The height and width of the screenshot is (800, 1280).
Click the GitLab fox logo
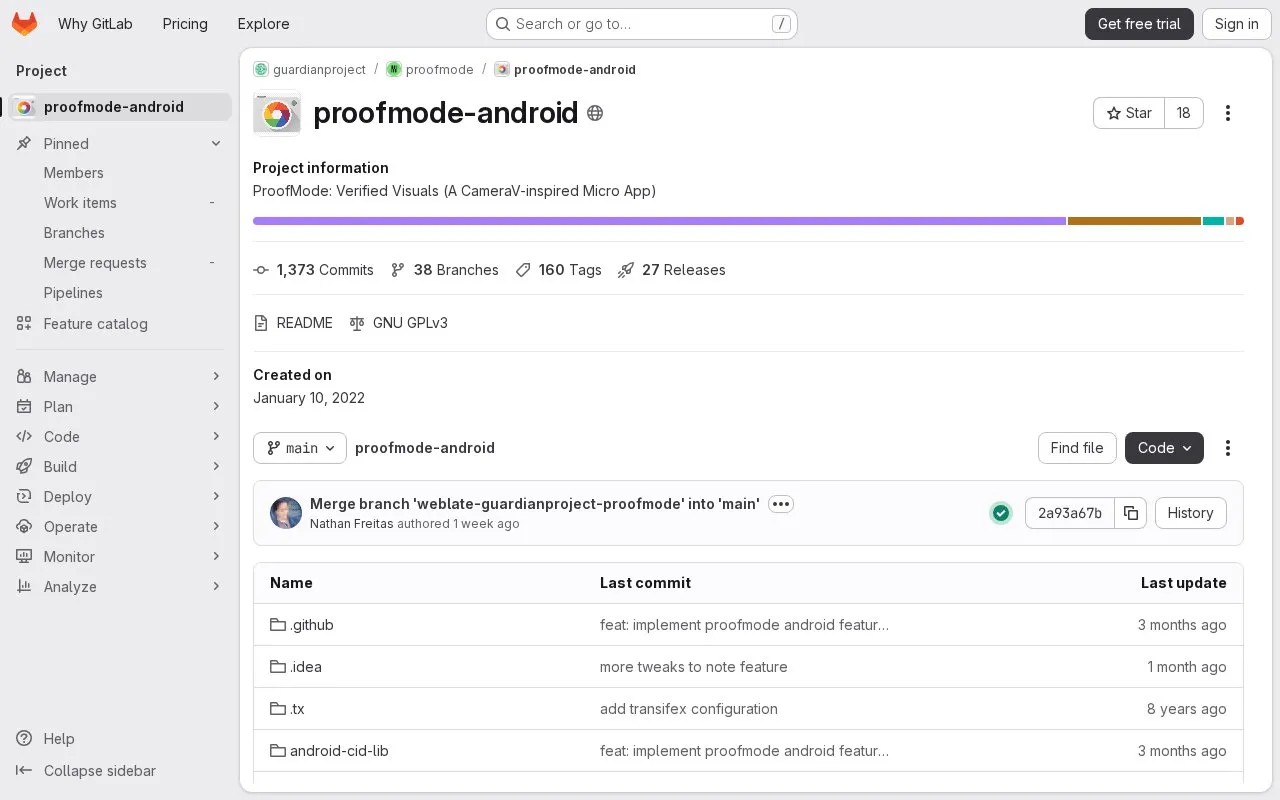pos(24,24)
